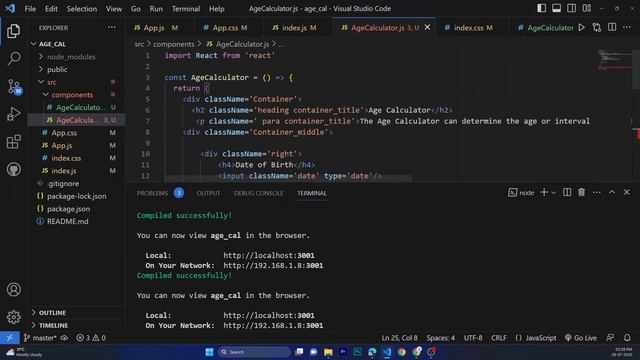Open the Search view in activity bar

point(13,58)
